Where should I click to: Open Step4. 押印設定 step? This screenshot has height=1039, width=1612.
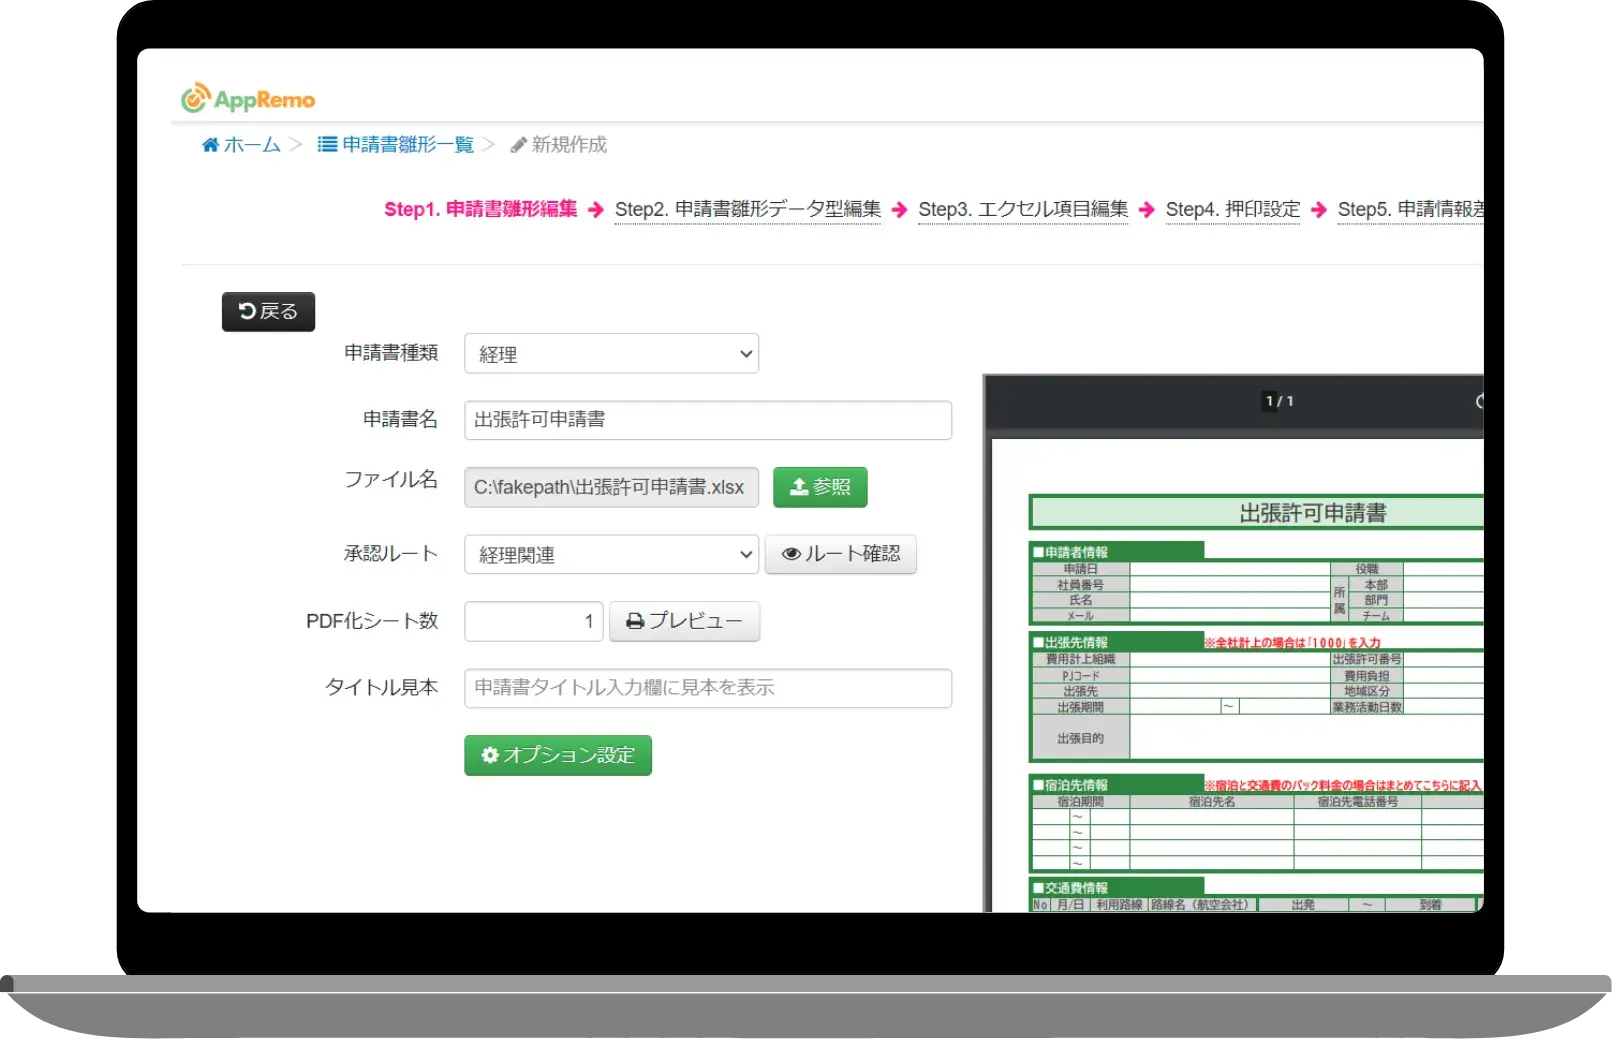[1233, 209]
